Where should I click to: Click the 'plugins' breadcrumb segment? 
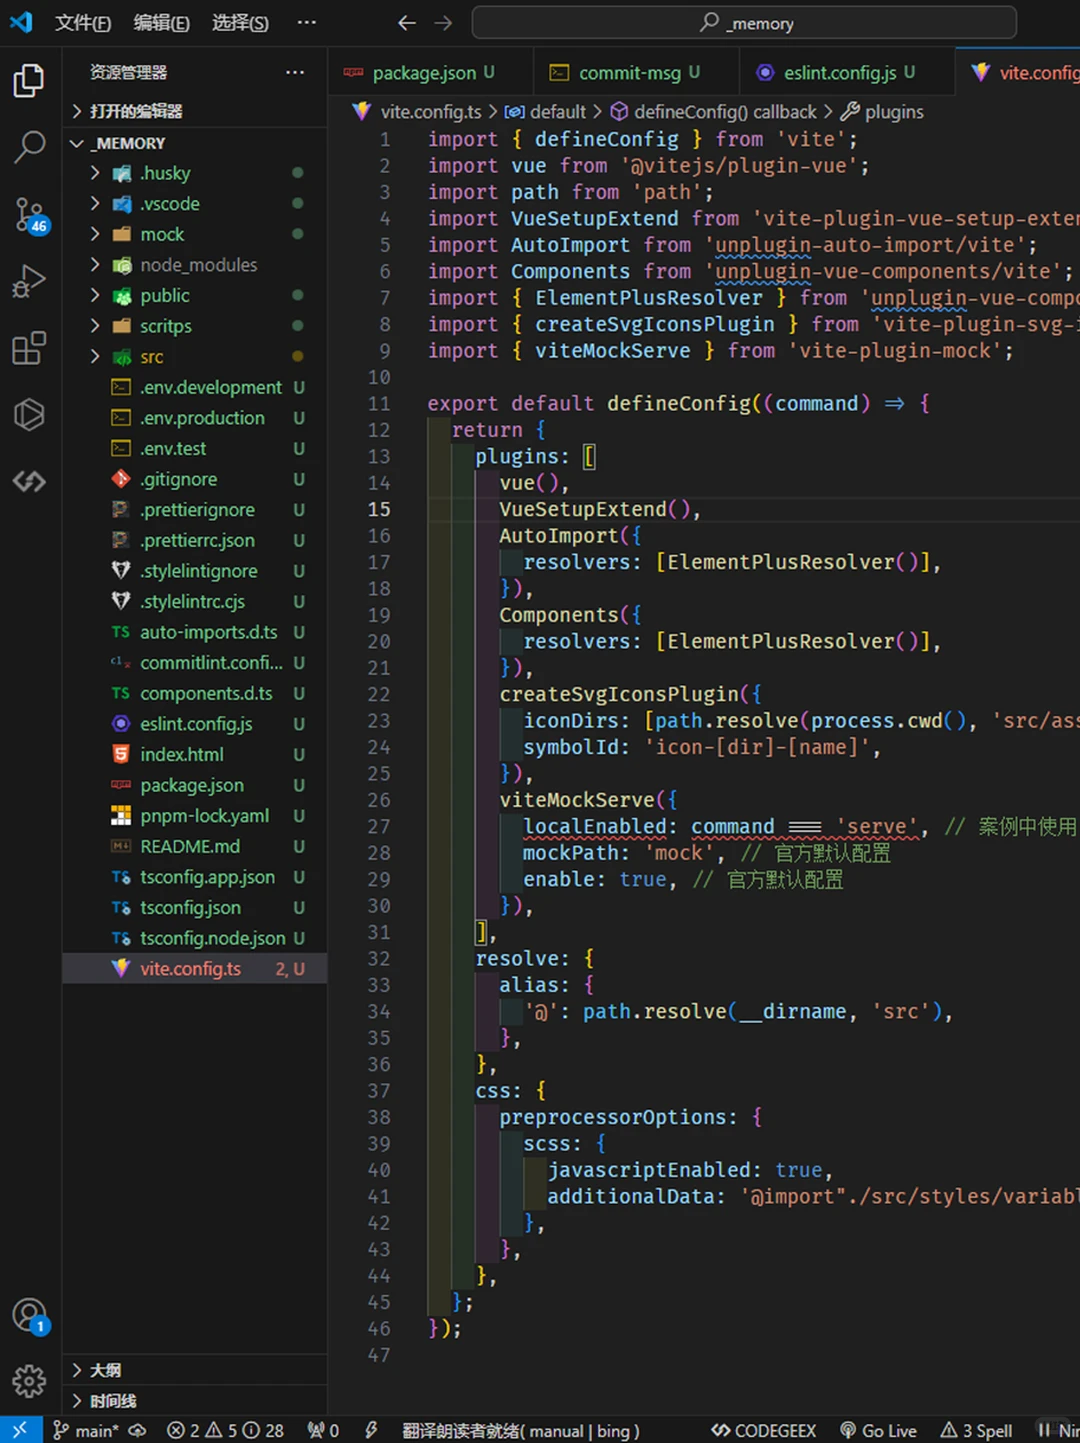tap(882, 111)
